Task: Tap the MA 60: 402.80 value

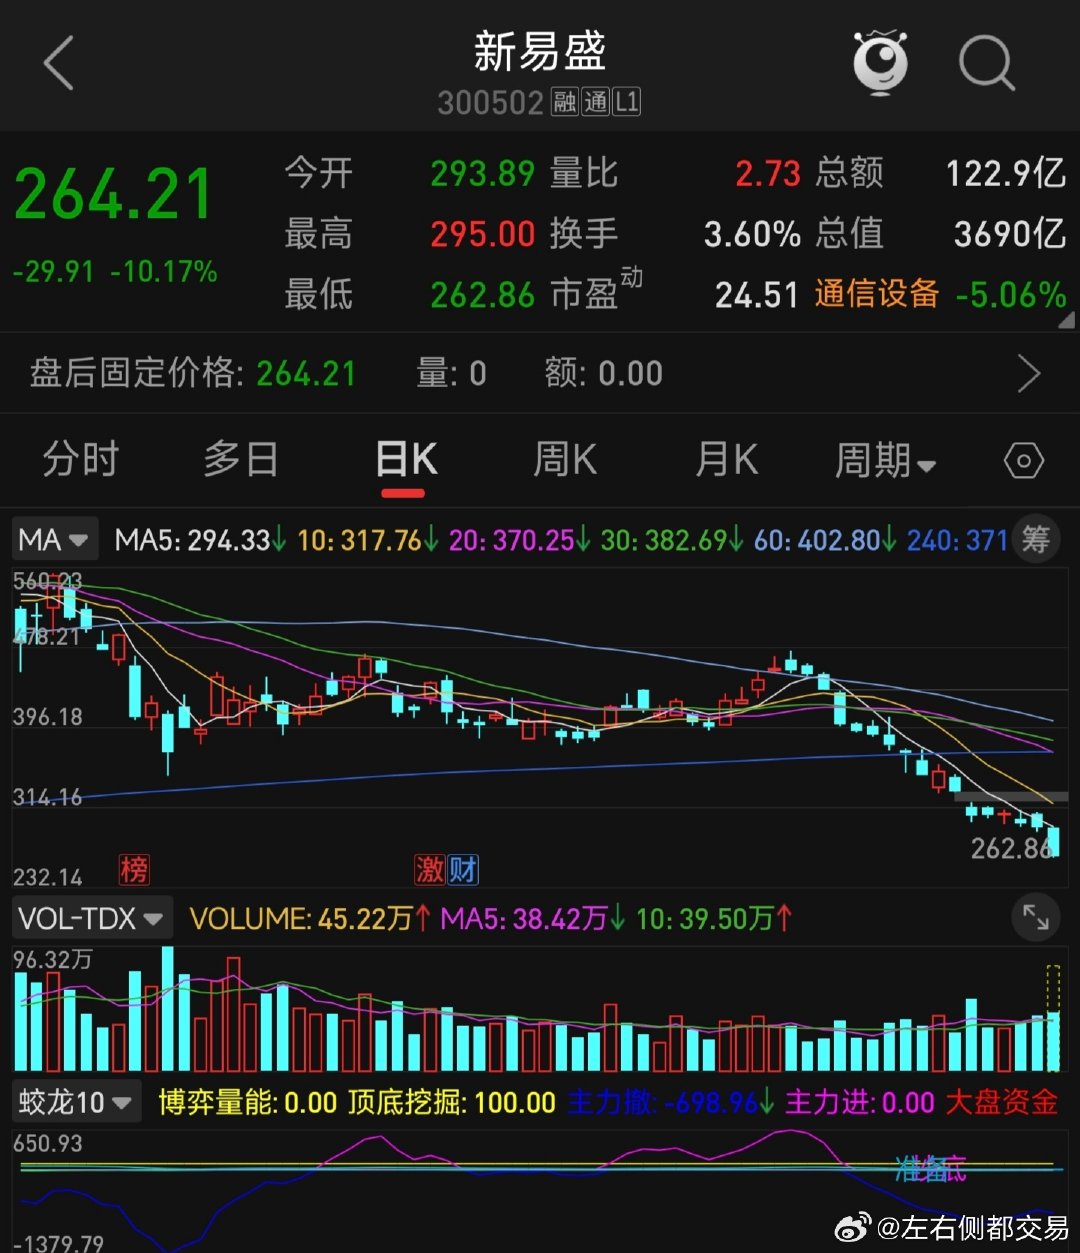Action: [x=825, y=541]
